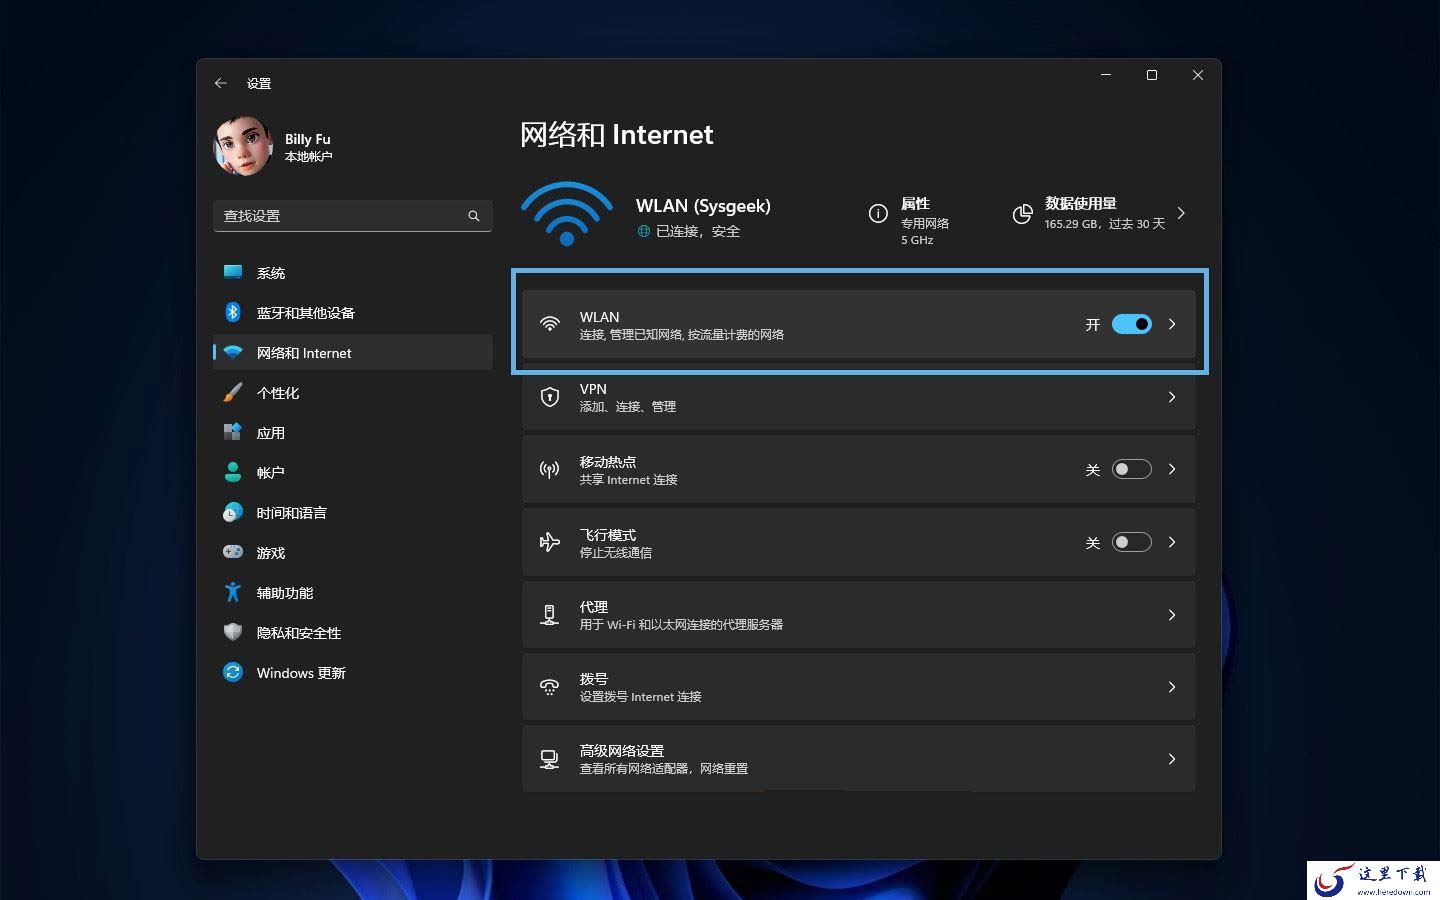Image resolution: width=1440 pixels, height=900 pixels.
Task: Click the 5 GHz band label
Action: click(917, 240)
